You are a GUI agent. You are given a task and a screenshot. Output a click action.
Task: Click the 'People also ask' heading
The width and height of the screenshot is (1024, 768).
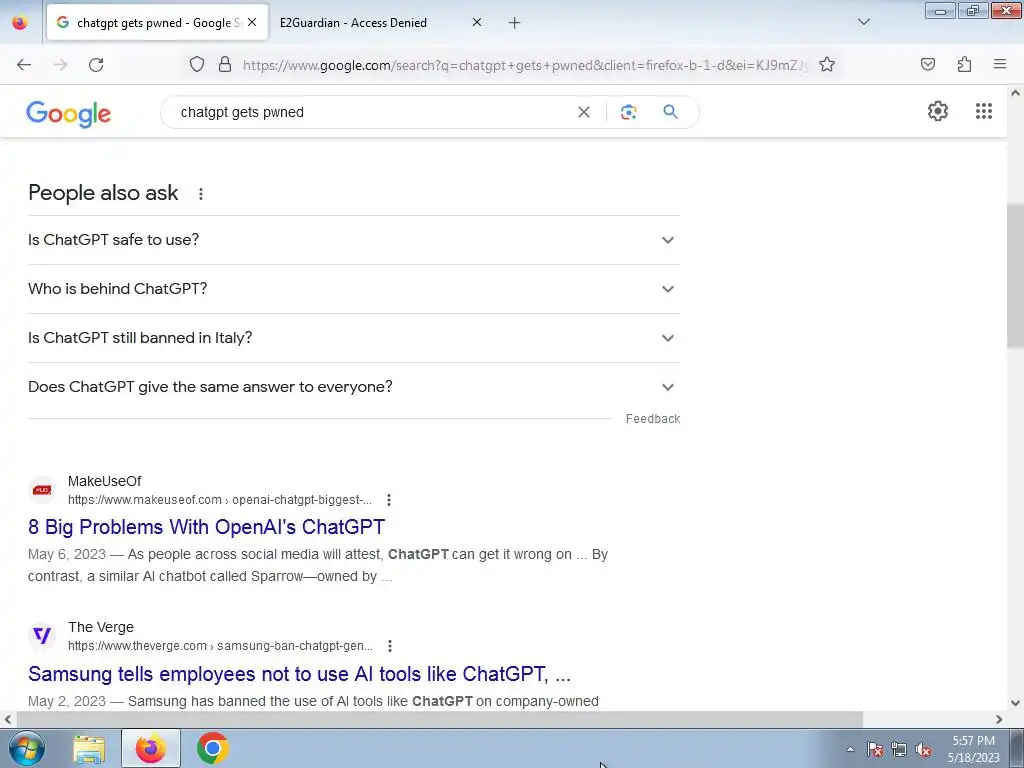103,193
